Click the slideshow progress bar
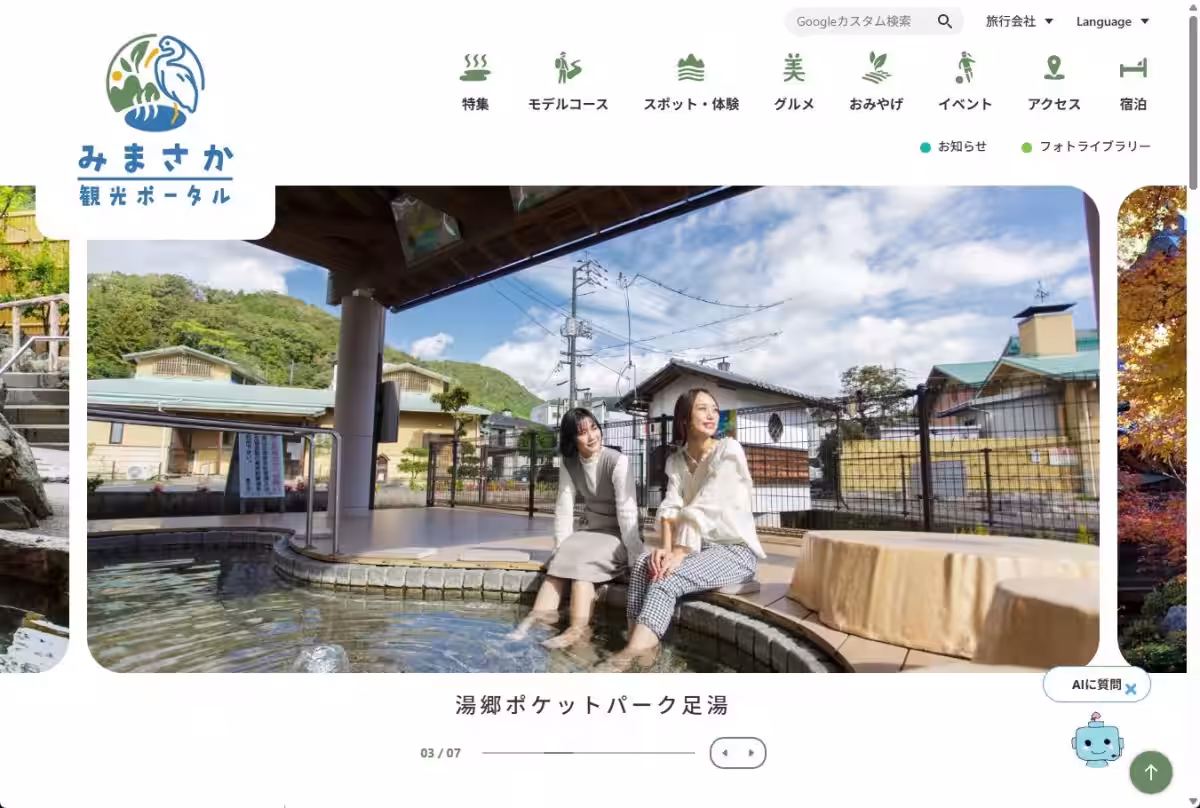The height and width of the screenshot is (808, 1200). (588, 752)
